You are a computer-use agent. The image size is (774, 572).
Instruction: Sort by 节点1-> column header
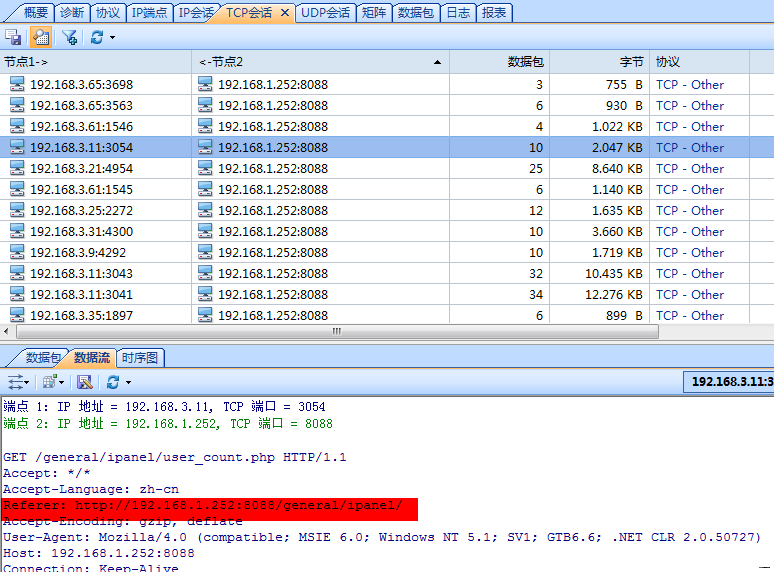point(96,62)
